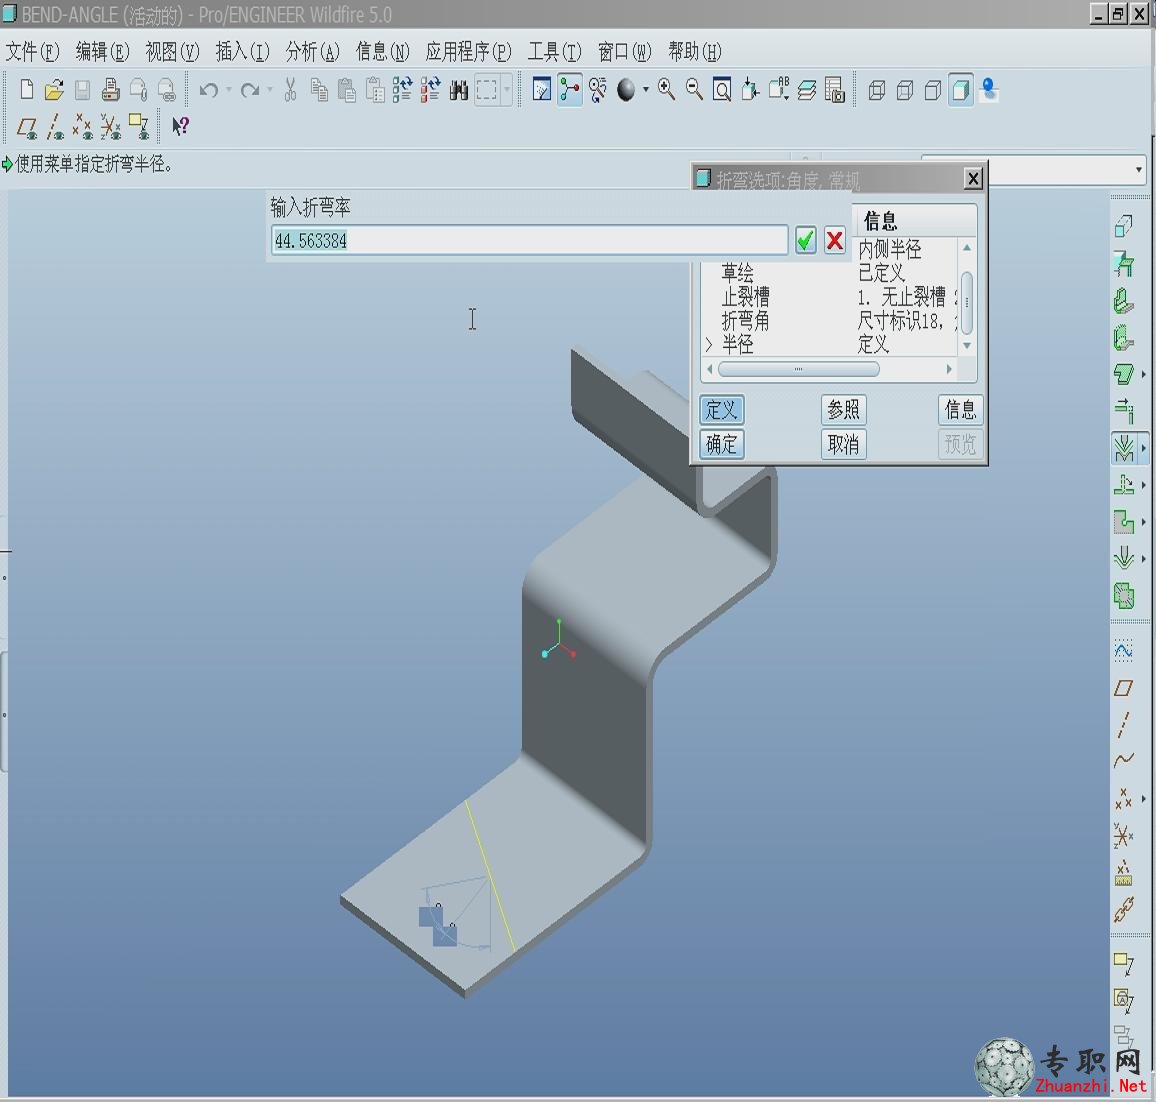This screenshot has height=1102, width=1156.
Task: Accept the bend value with green check
Action: tap(805, 240)
